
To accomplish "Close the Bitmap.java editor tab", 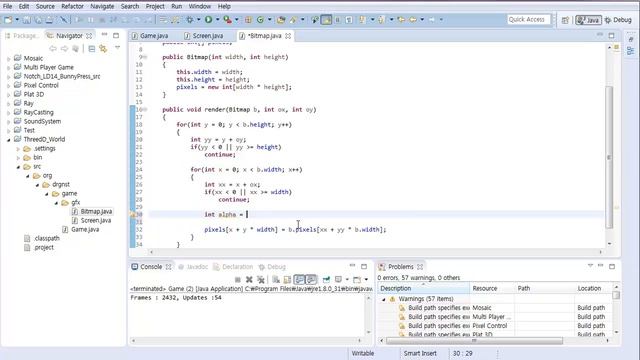I will tap(288, 36).
